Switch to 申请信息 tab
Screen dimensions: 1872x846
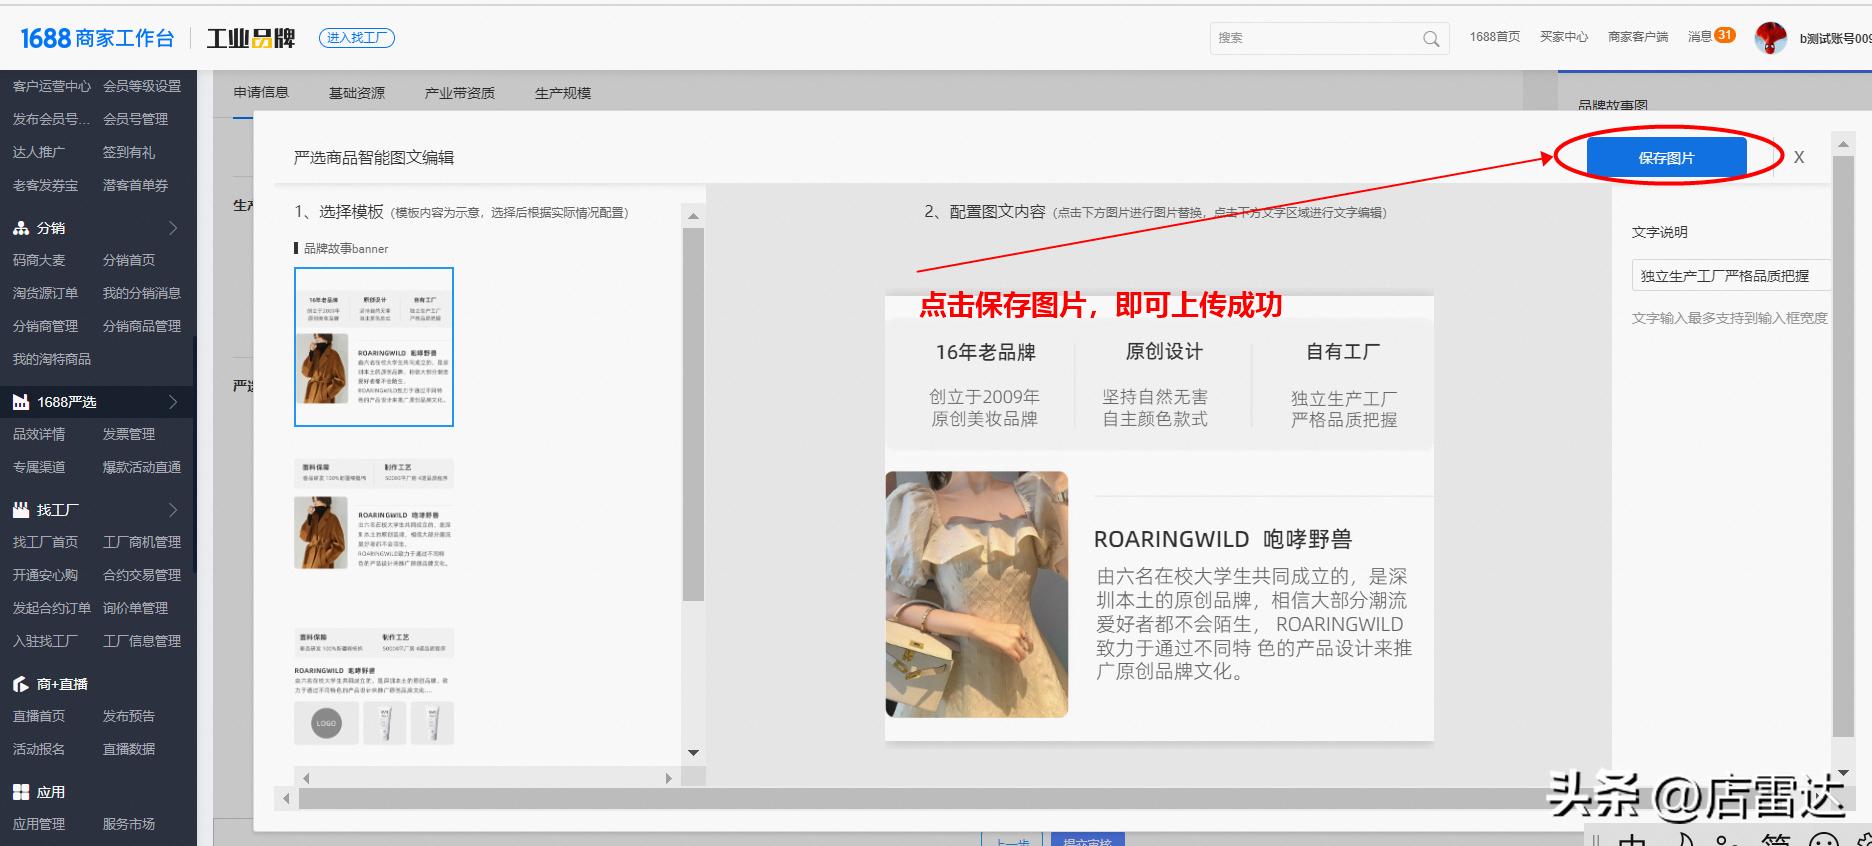click(261, 92)
